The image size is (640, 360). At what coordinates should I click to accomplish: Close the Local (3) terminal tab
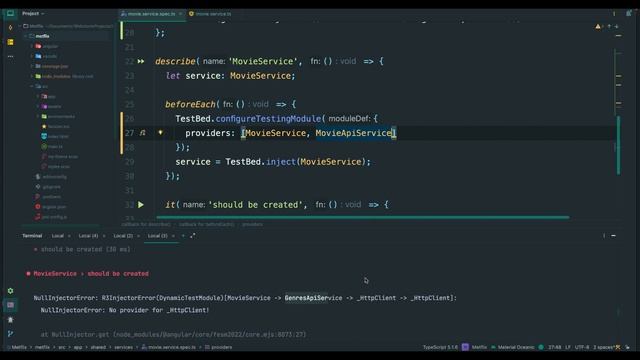tap(173, 236)
